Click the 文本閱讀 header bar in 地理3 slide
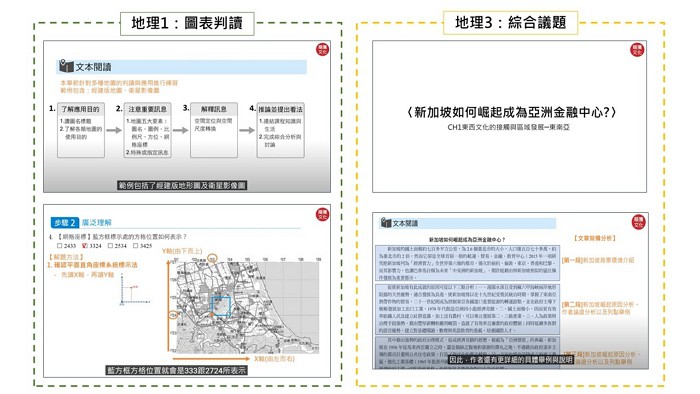Viewport: 700px width, 394px height. pos(468,223)
